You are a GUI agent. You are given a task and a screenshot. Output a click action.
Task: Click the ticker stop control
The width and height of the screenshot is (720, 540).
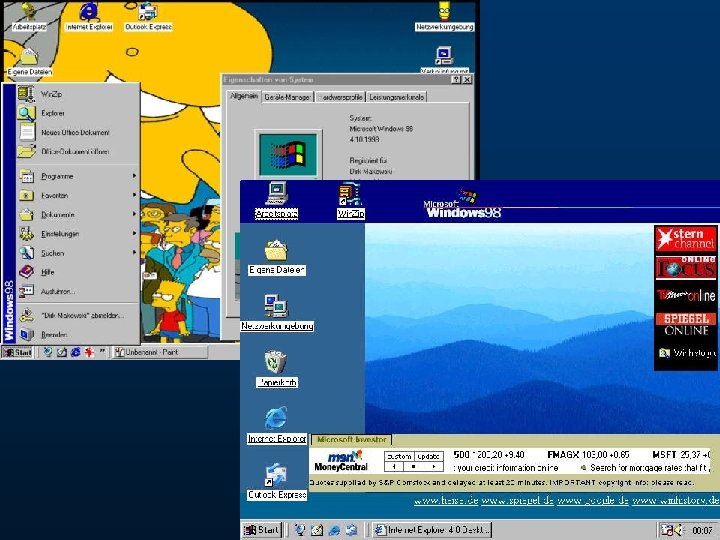[x=413, y=467]
